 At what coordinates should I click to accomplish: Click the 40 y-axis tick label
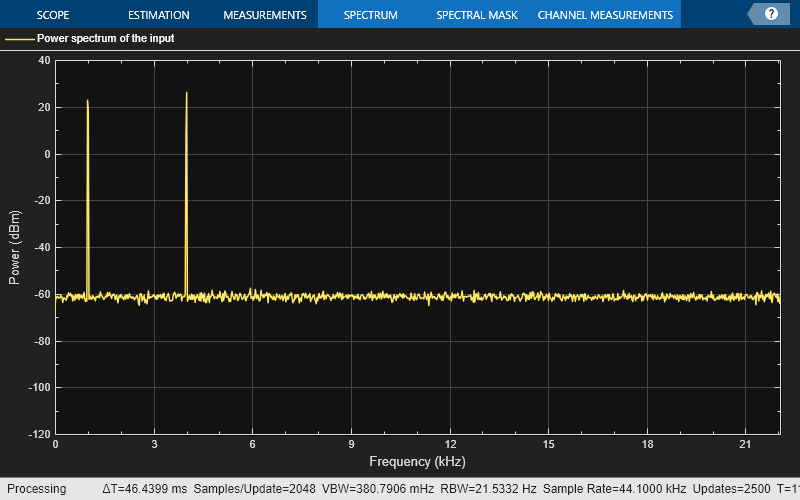coord(44,60)
